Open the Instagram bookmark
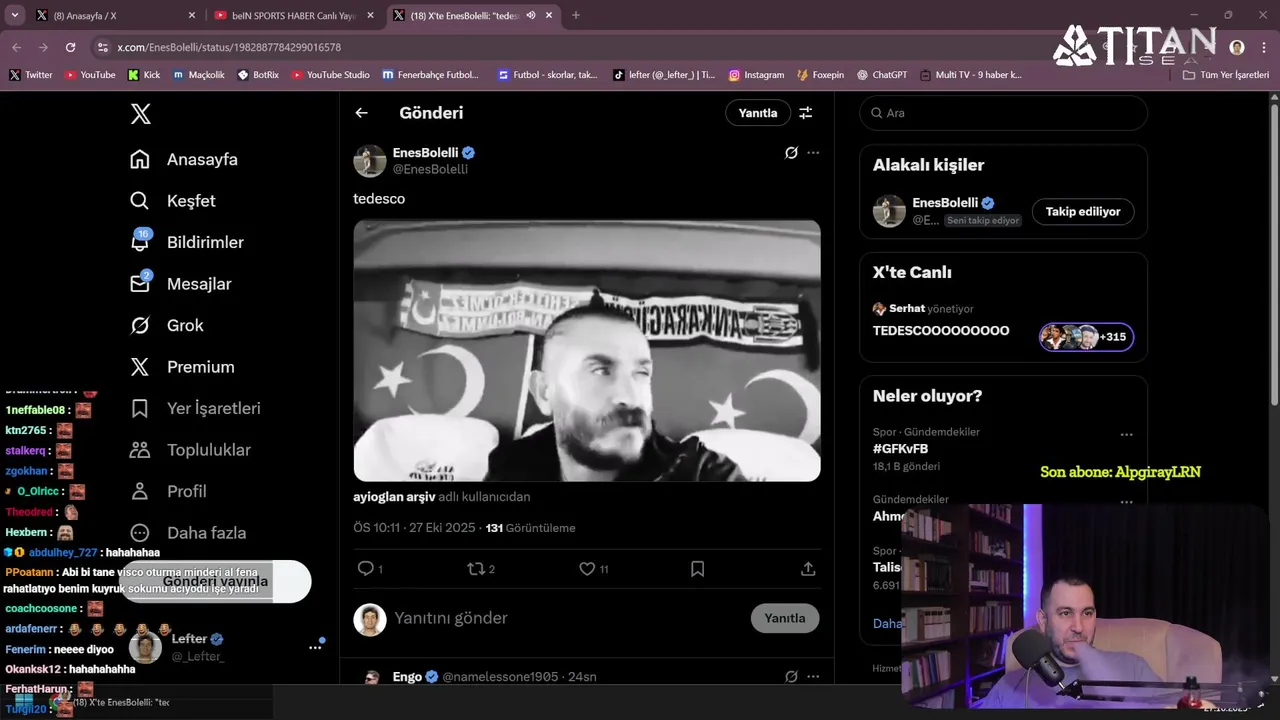Viewport: 1280px width, 720px height. (x=756, y=75)
